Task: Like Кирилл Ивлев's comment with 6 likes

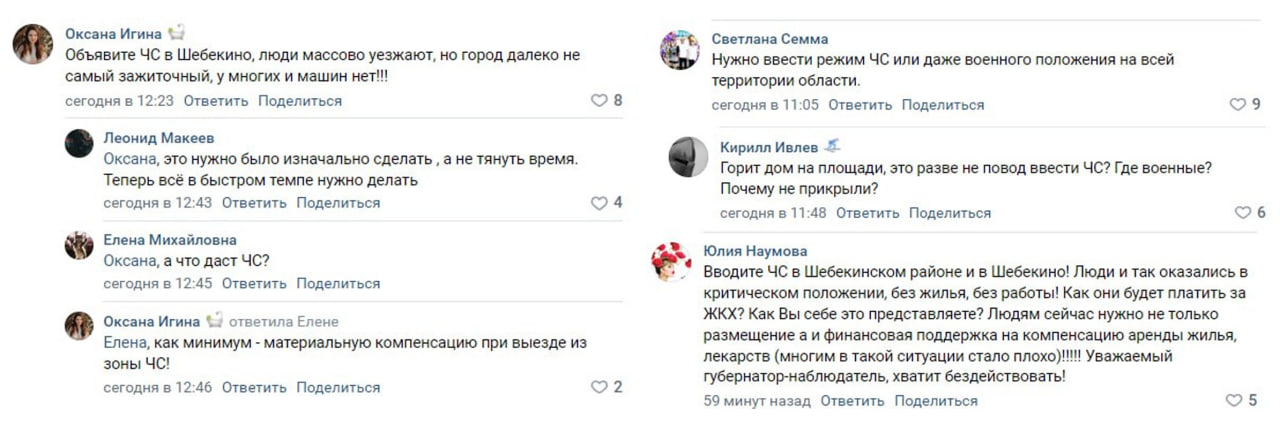Action: pos(1243,213)
